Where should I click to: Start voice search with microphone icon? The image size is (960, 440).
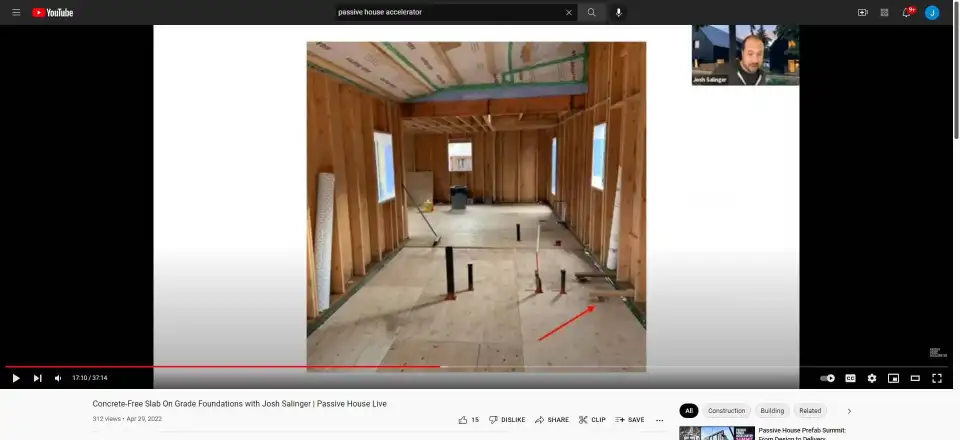tap(619, 12)
